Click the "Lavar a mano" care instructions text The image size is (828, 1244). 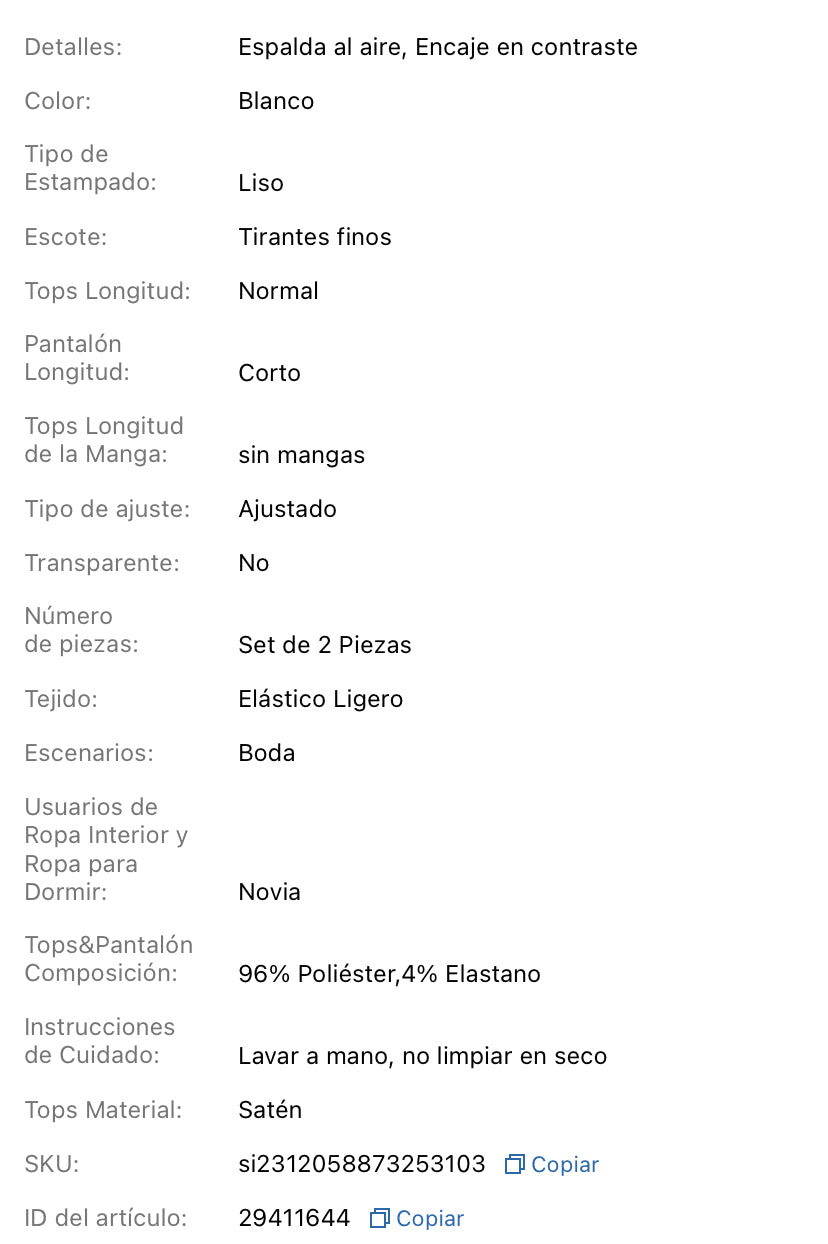(423, 1055)
